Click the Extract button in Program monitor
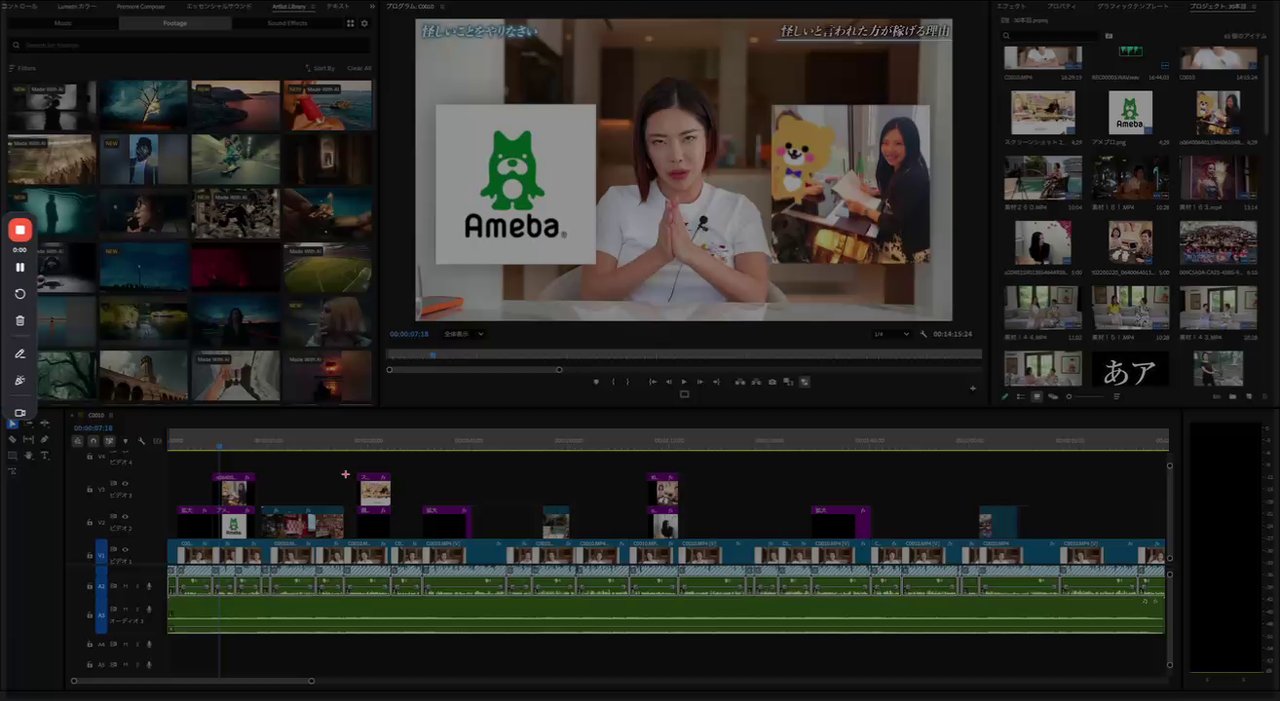1280x701 pixels. [x=756, y=382]
